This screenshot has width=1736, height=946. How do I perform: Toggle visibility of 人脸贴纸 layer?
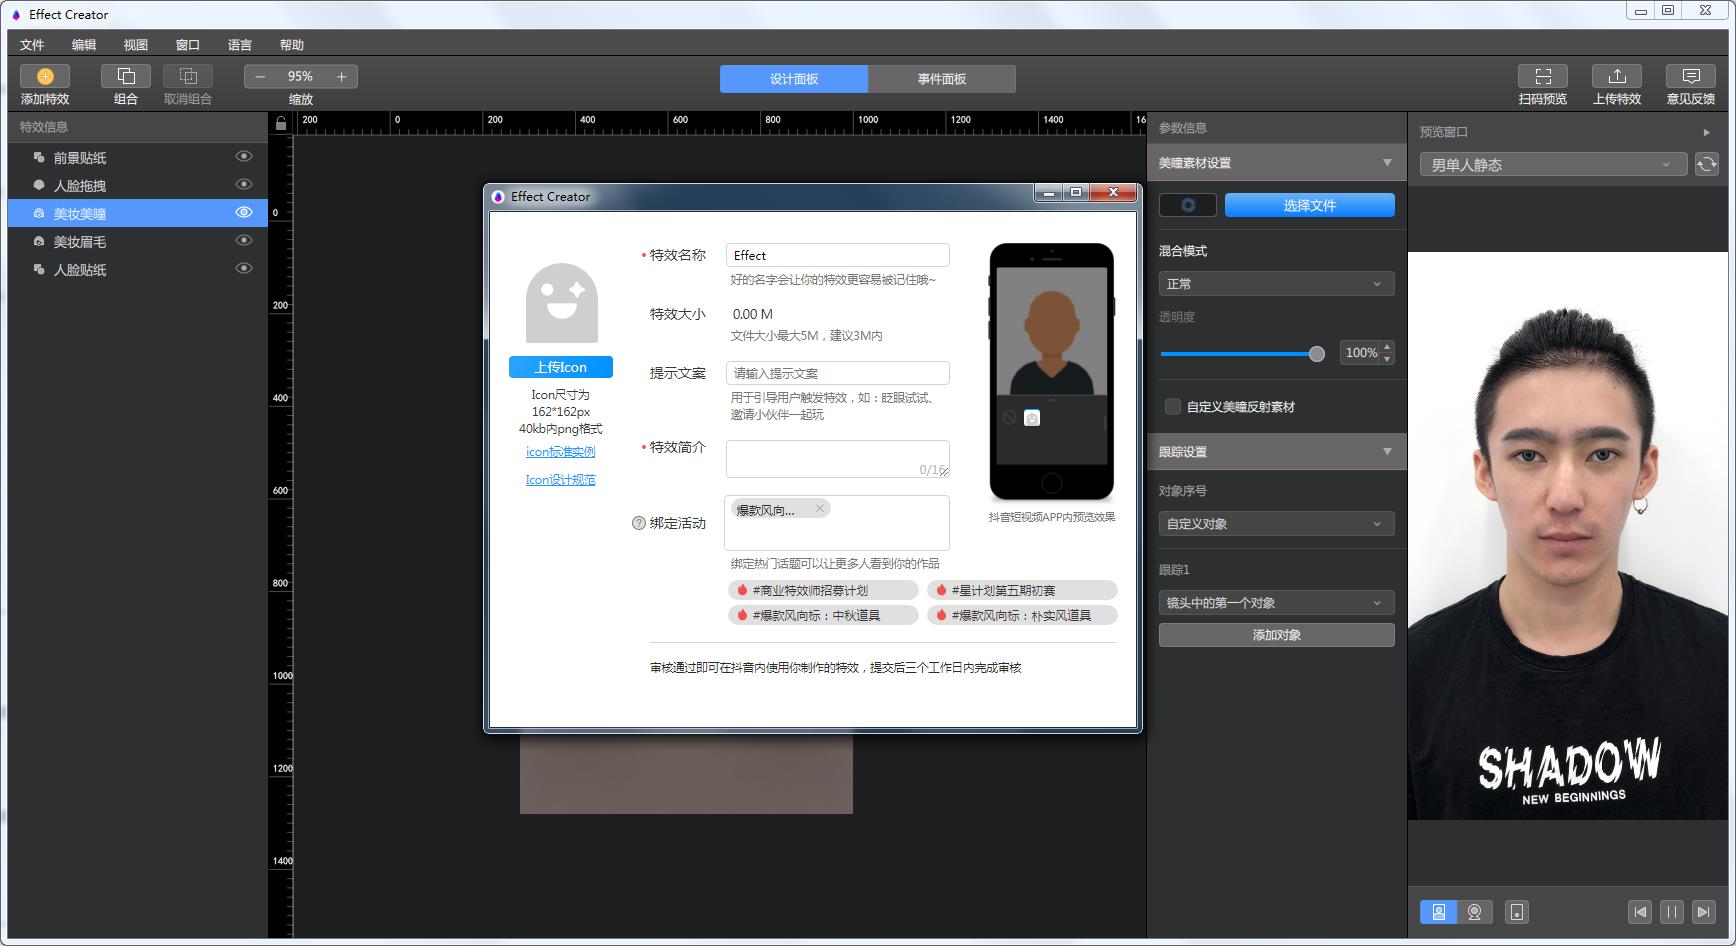pos(243,268)
